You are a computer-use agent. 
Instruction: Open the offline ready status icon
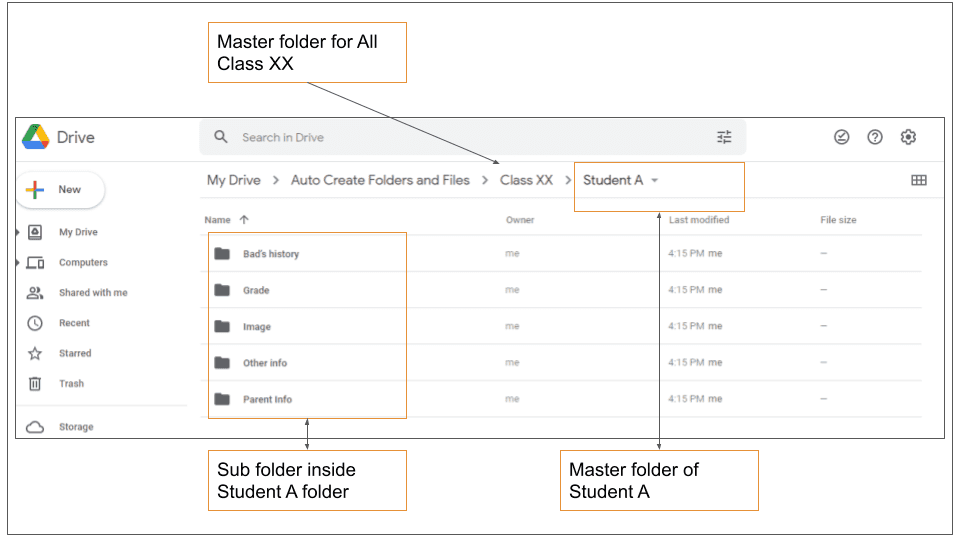(x=842, y=138)
